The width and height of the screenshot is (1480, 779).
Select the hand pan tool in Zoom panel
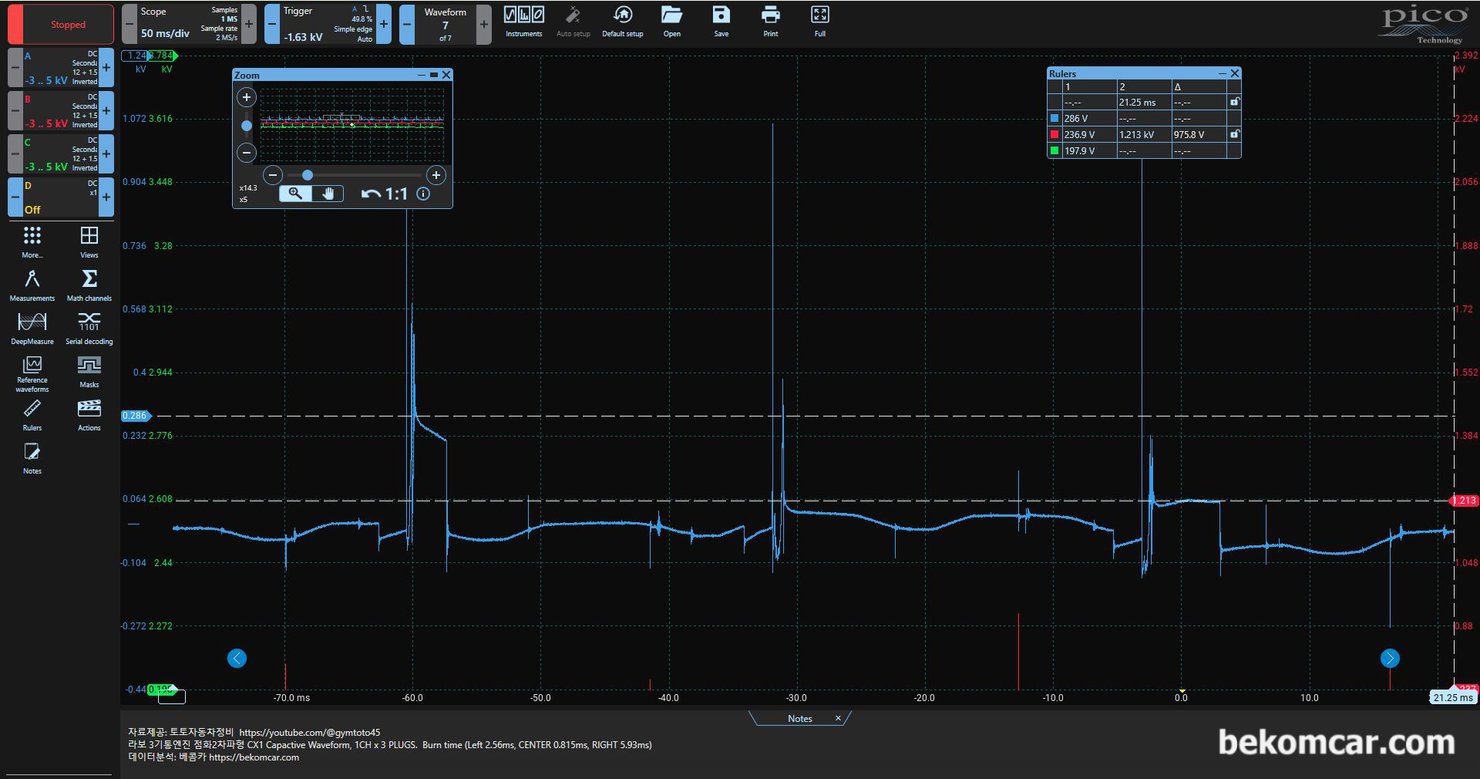tap(327, 194)
